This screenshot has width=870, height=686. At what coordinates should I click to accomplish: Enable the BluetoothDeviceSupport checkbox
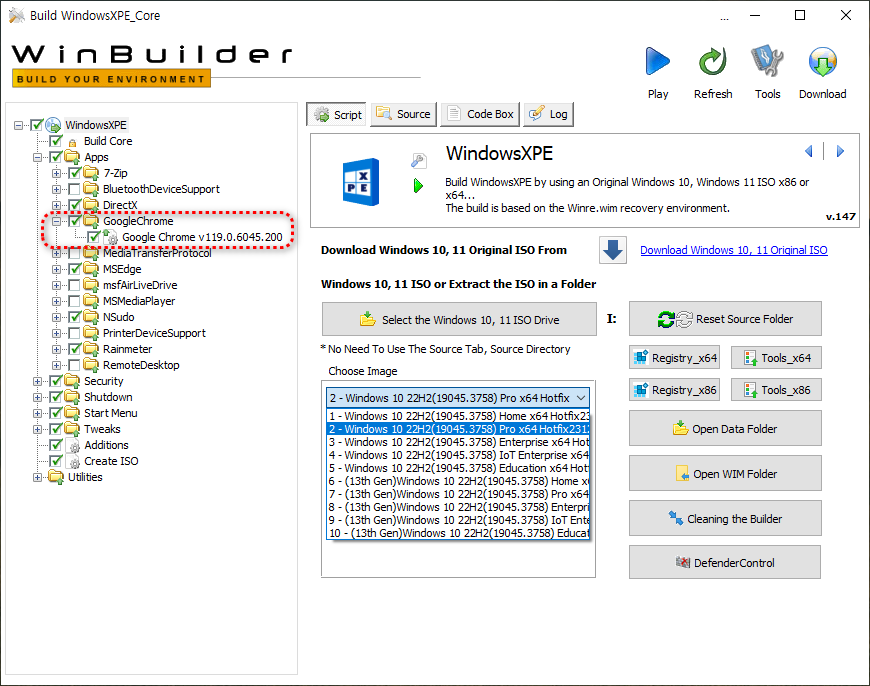pos(74,189)
